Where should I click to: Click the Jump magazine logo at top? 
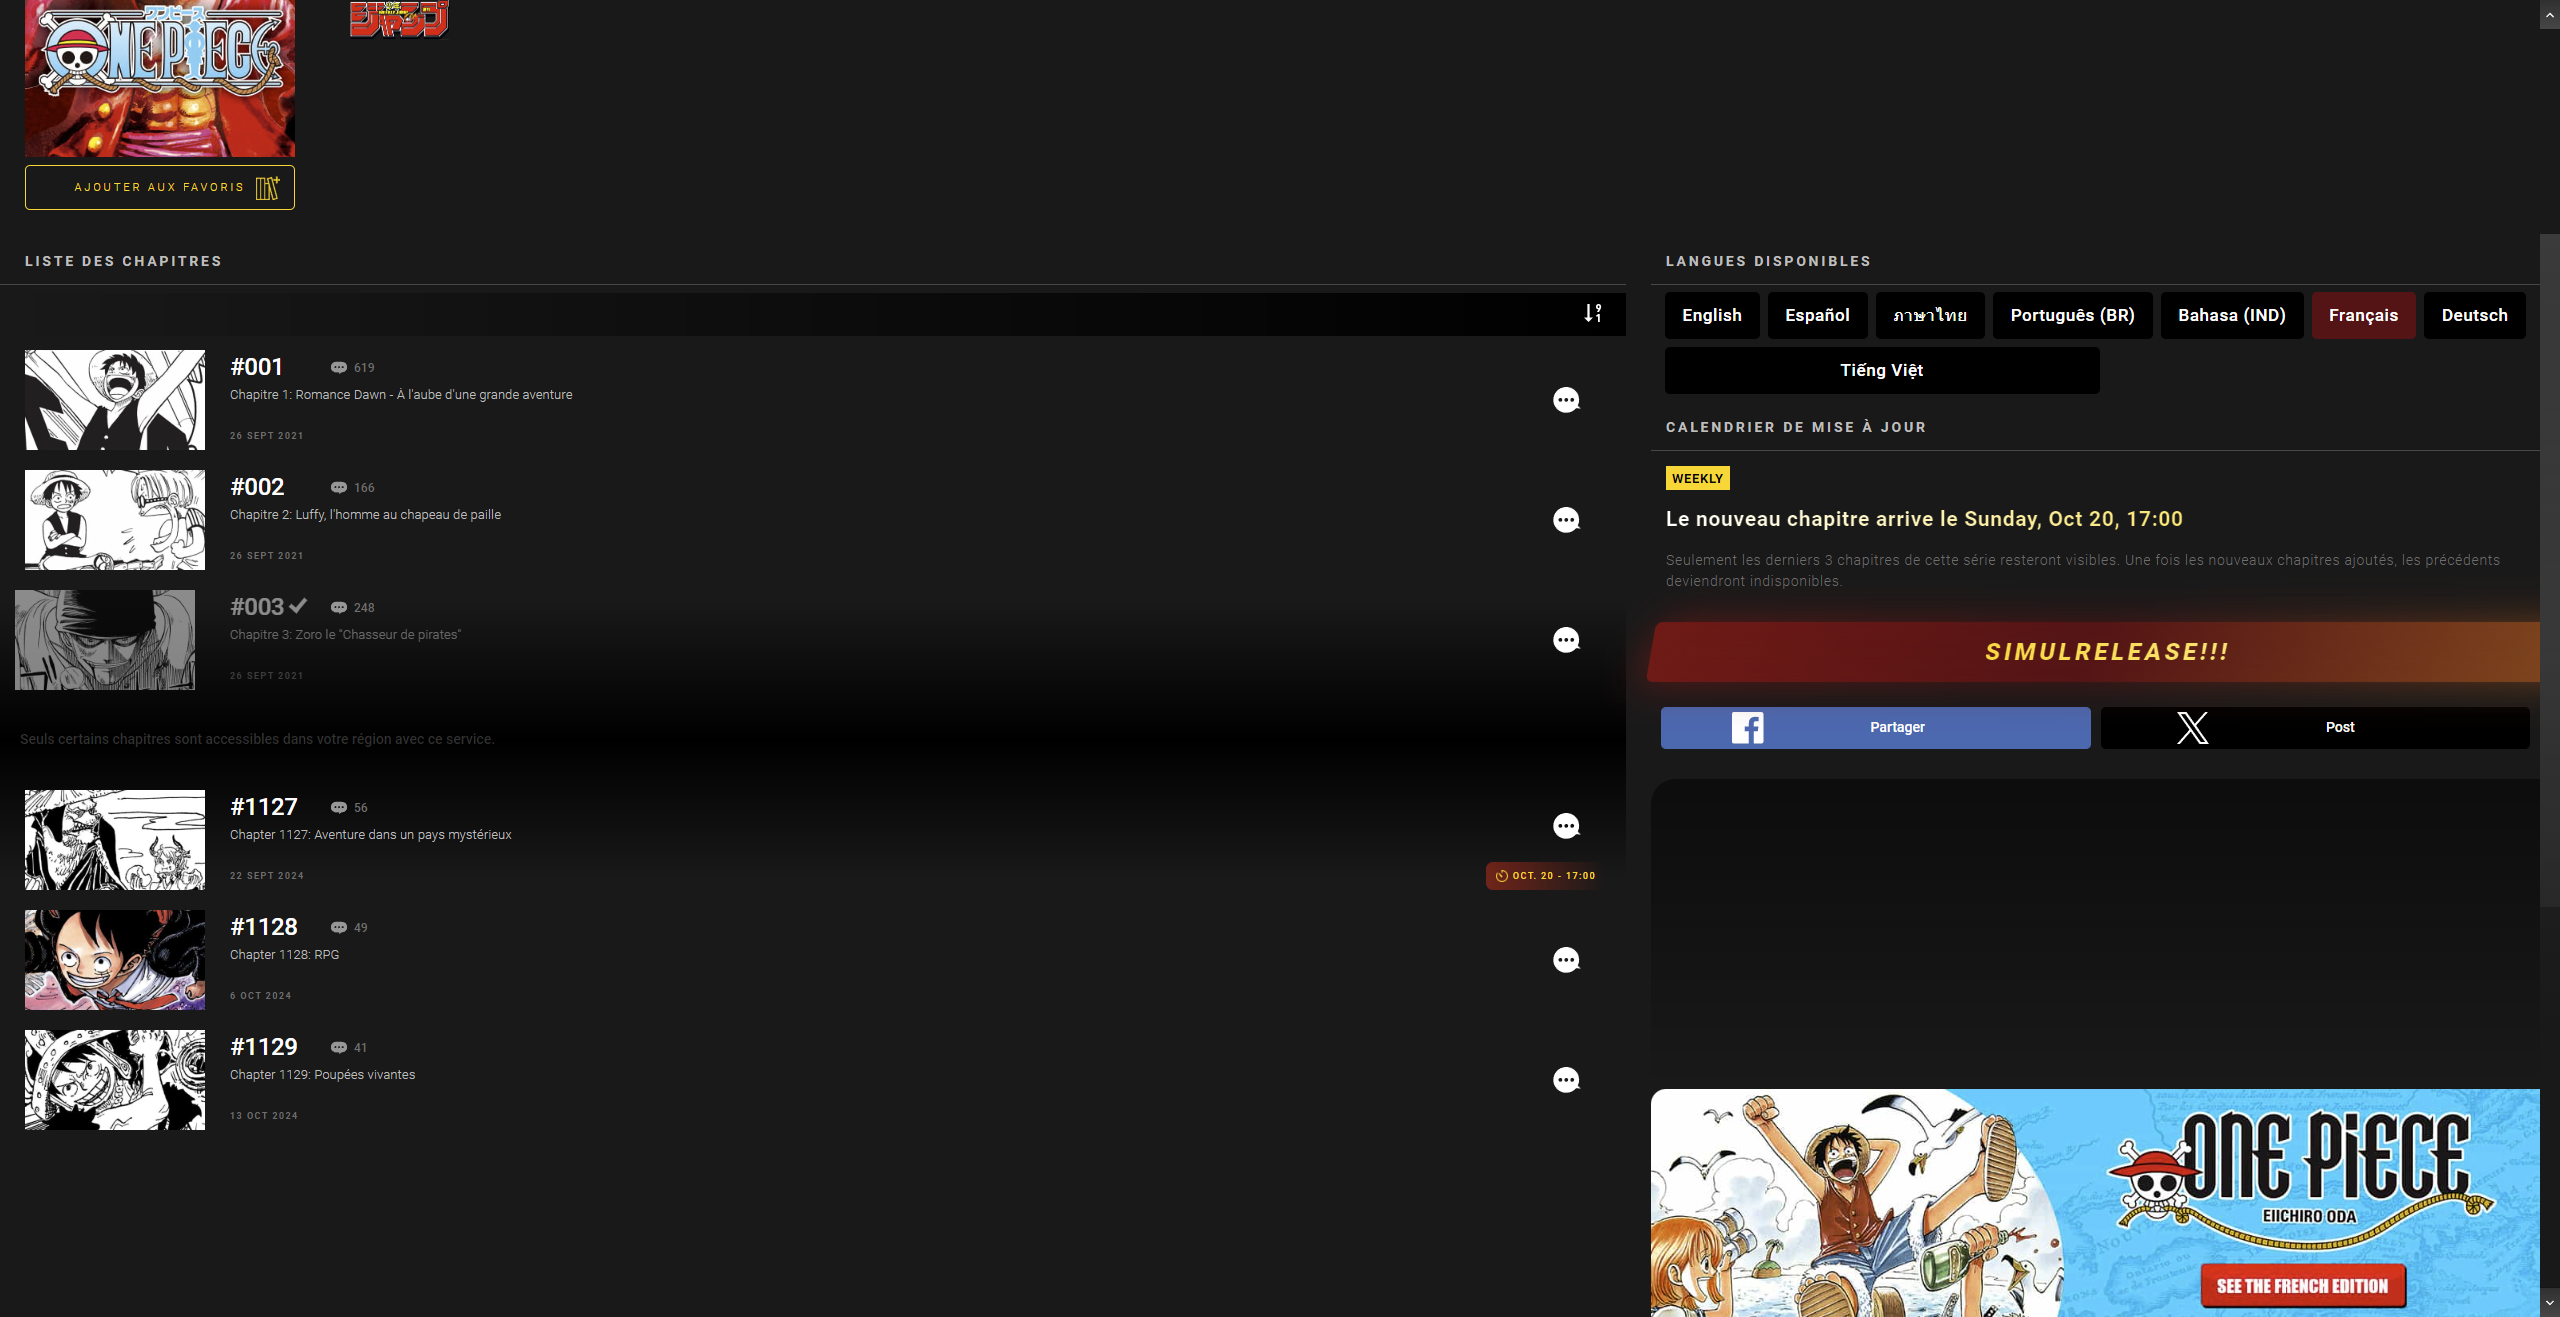pyautogui.click(x=399, y=18)
